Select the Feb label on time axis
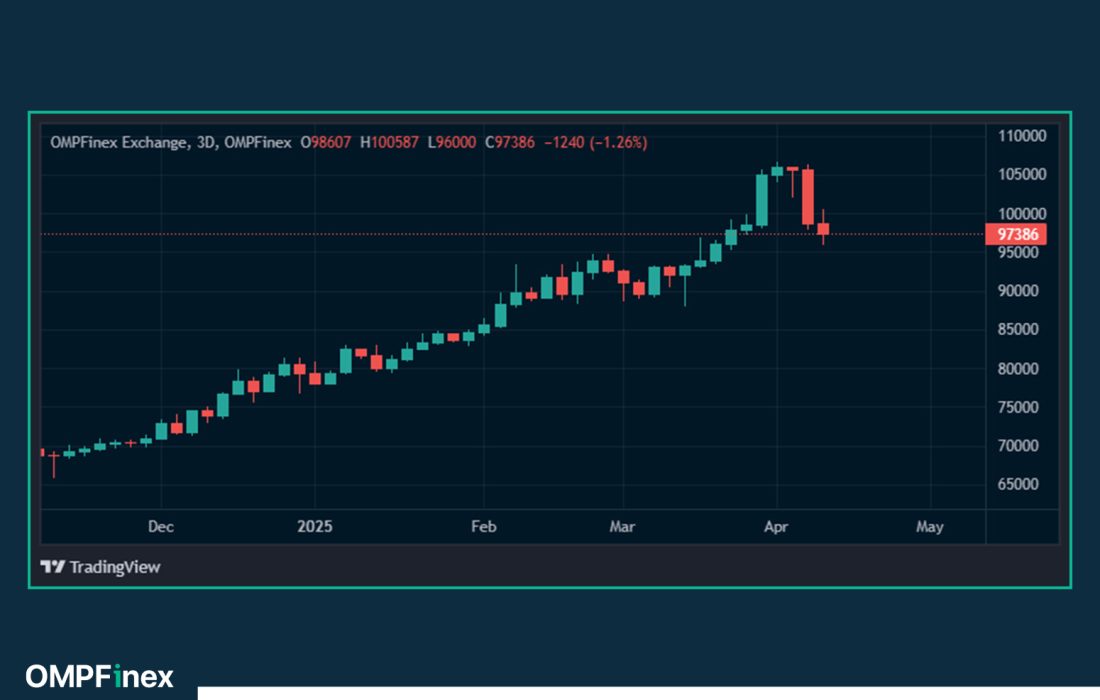 [x=483, y=527]
